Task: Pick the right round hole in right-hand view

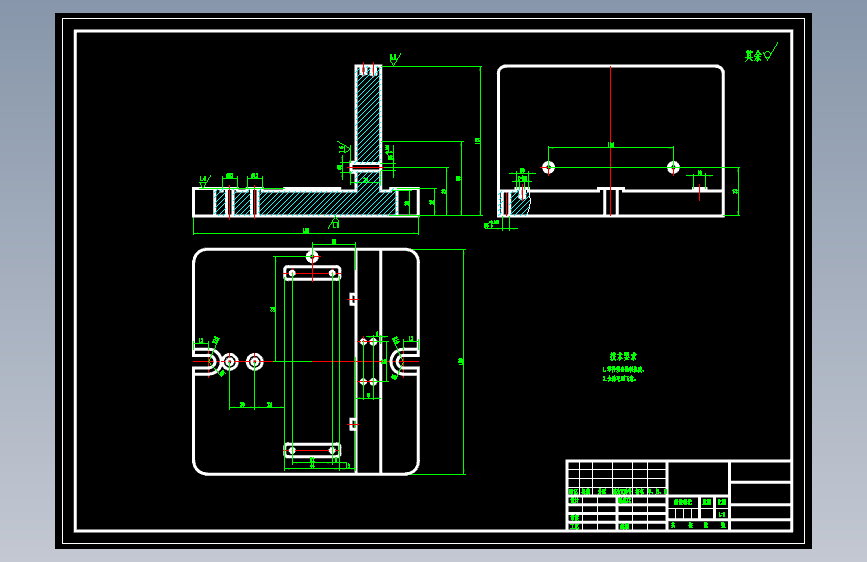Action: [x=673, y=167]
